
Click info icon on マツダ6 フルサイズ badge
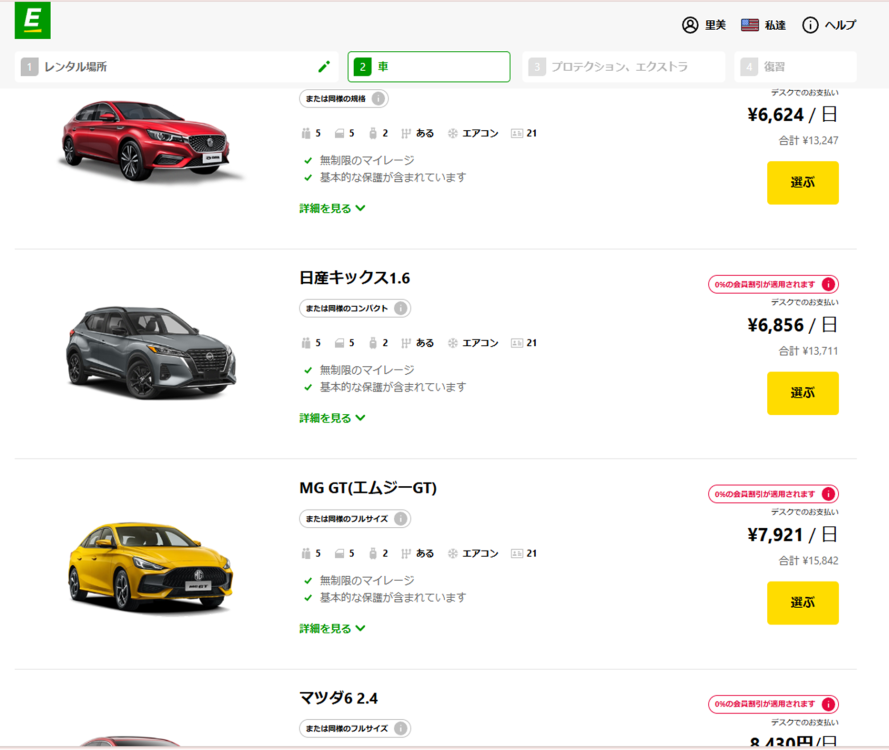400,728
